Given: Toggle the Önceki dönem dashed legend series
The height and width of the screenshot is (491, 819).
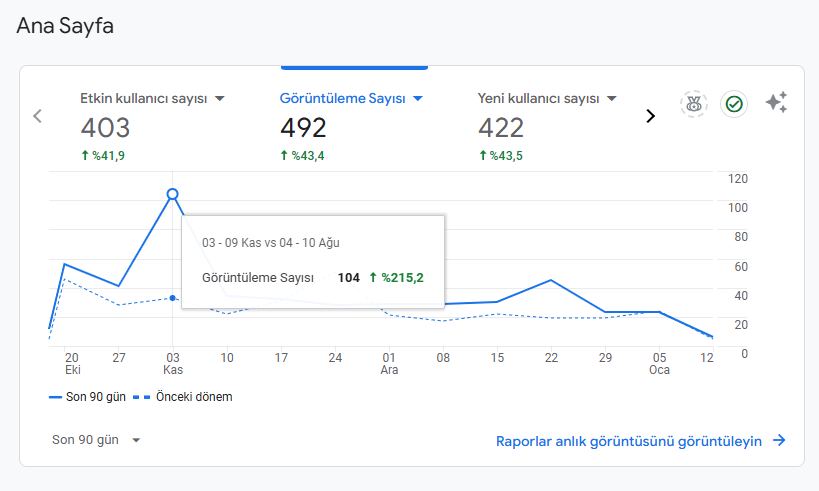Looking at the screenshot, I should pyautogui.click(x=183, y=397).
